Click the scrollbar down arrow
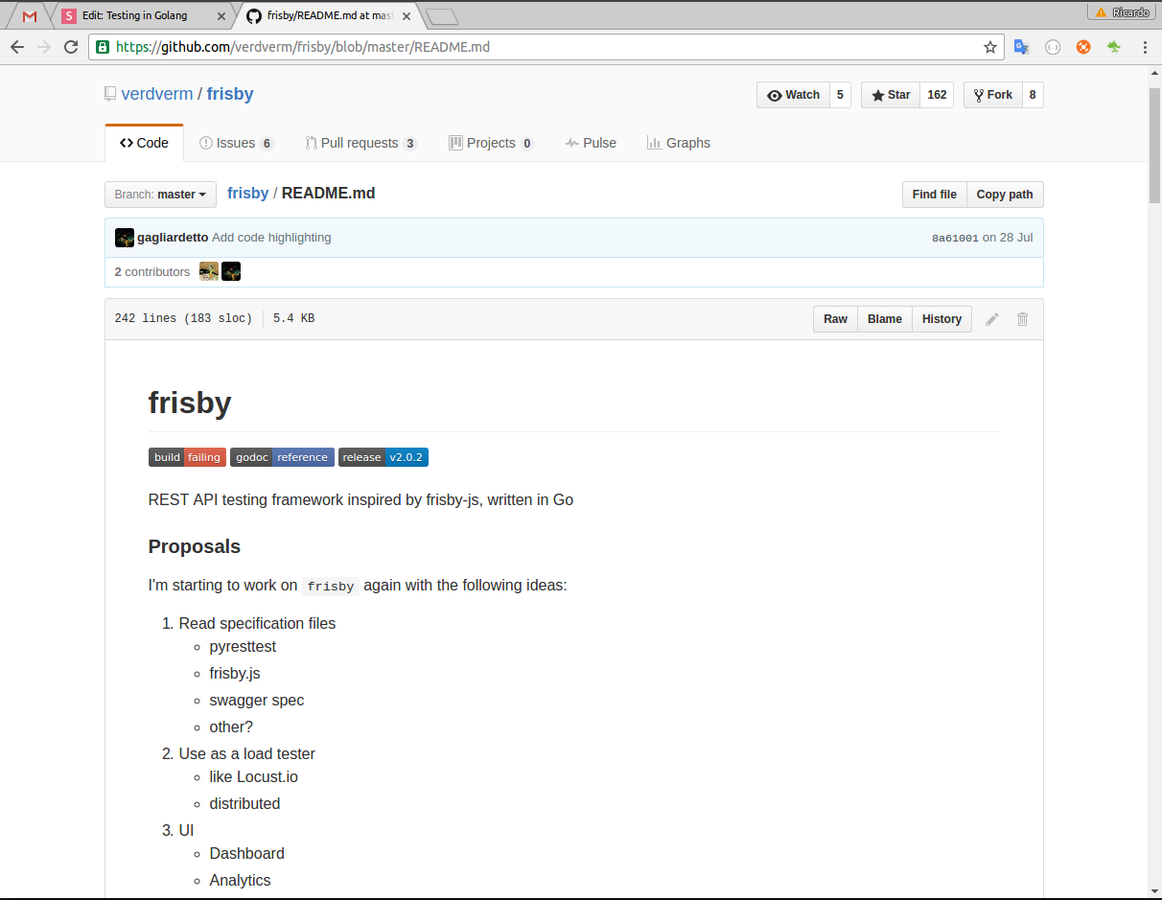 click(1155, 890)
